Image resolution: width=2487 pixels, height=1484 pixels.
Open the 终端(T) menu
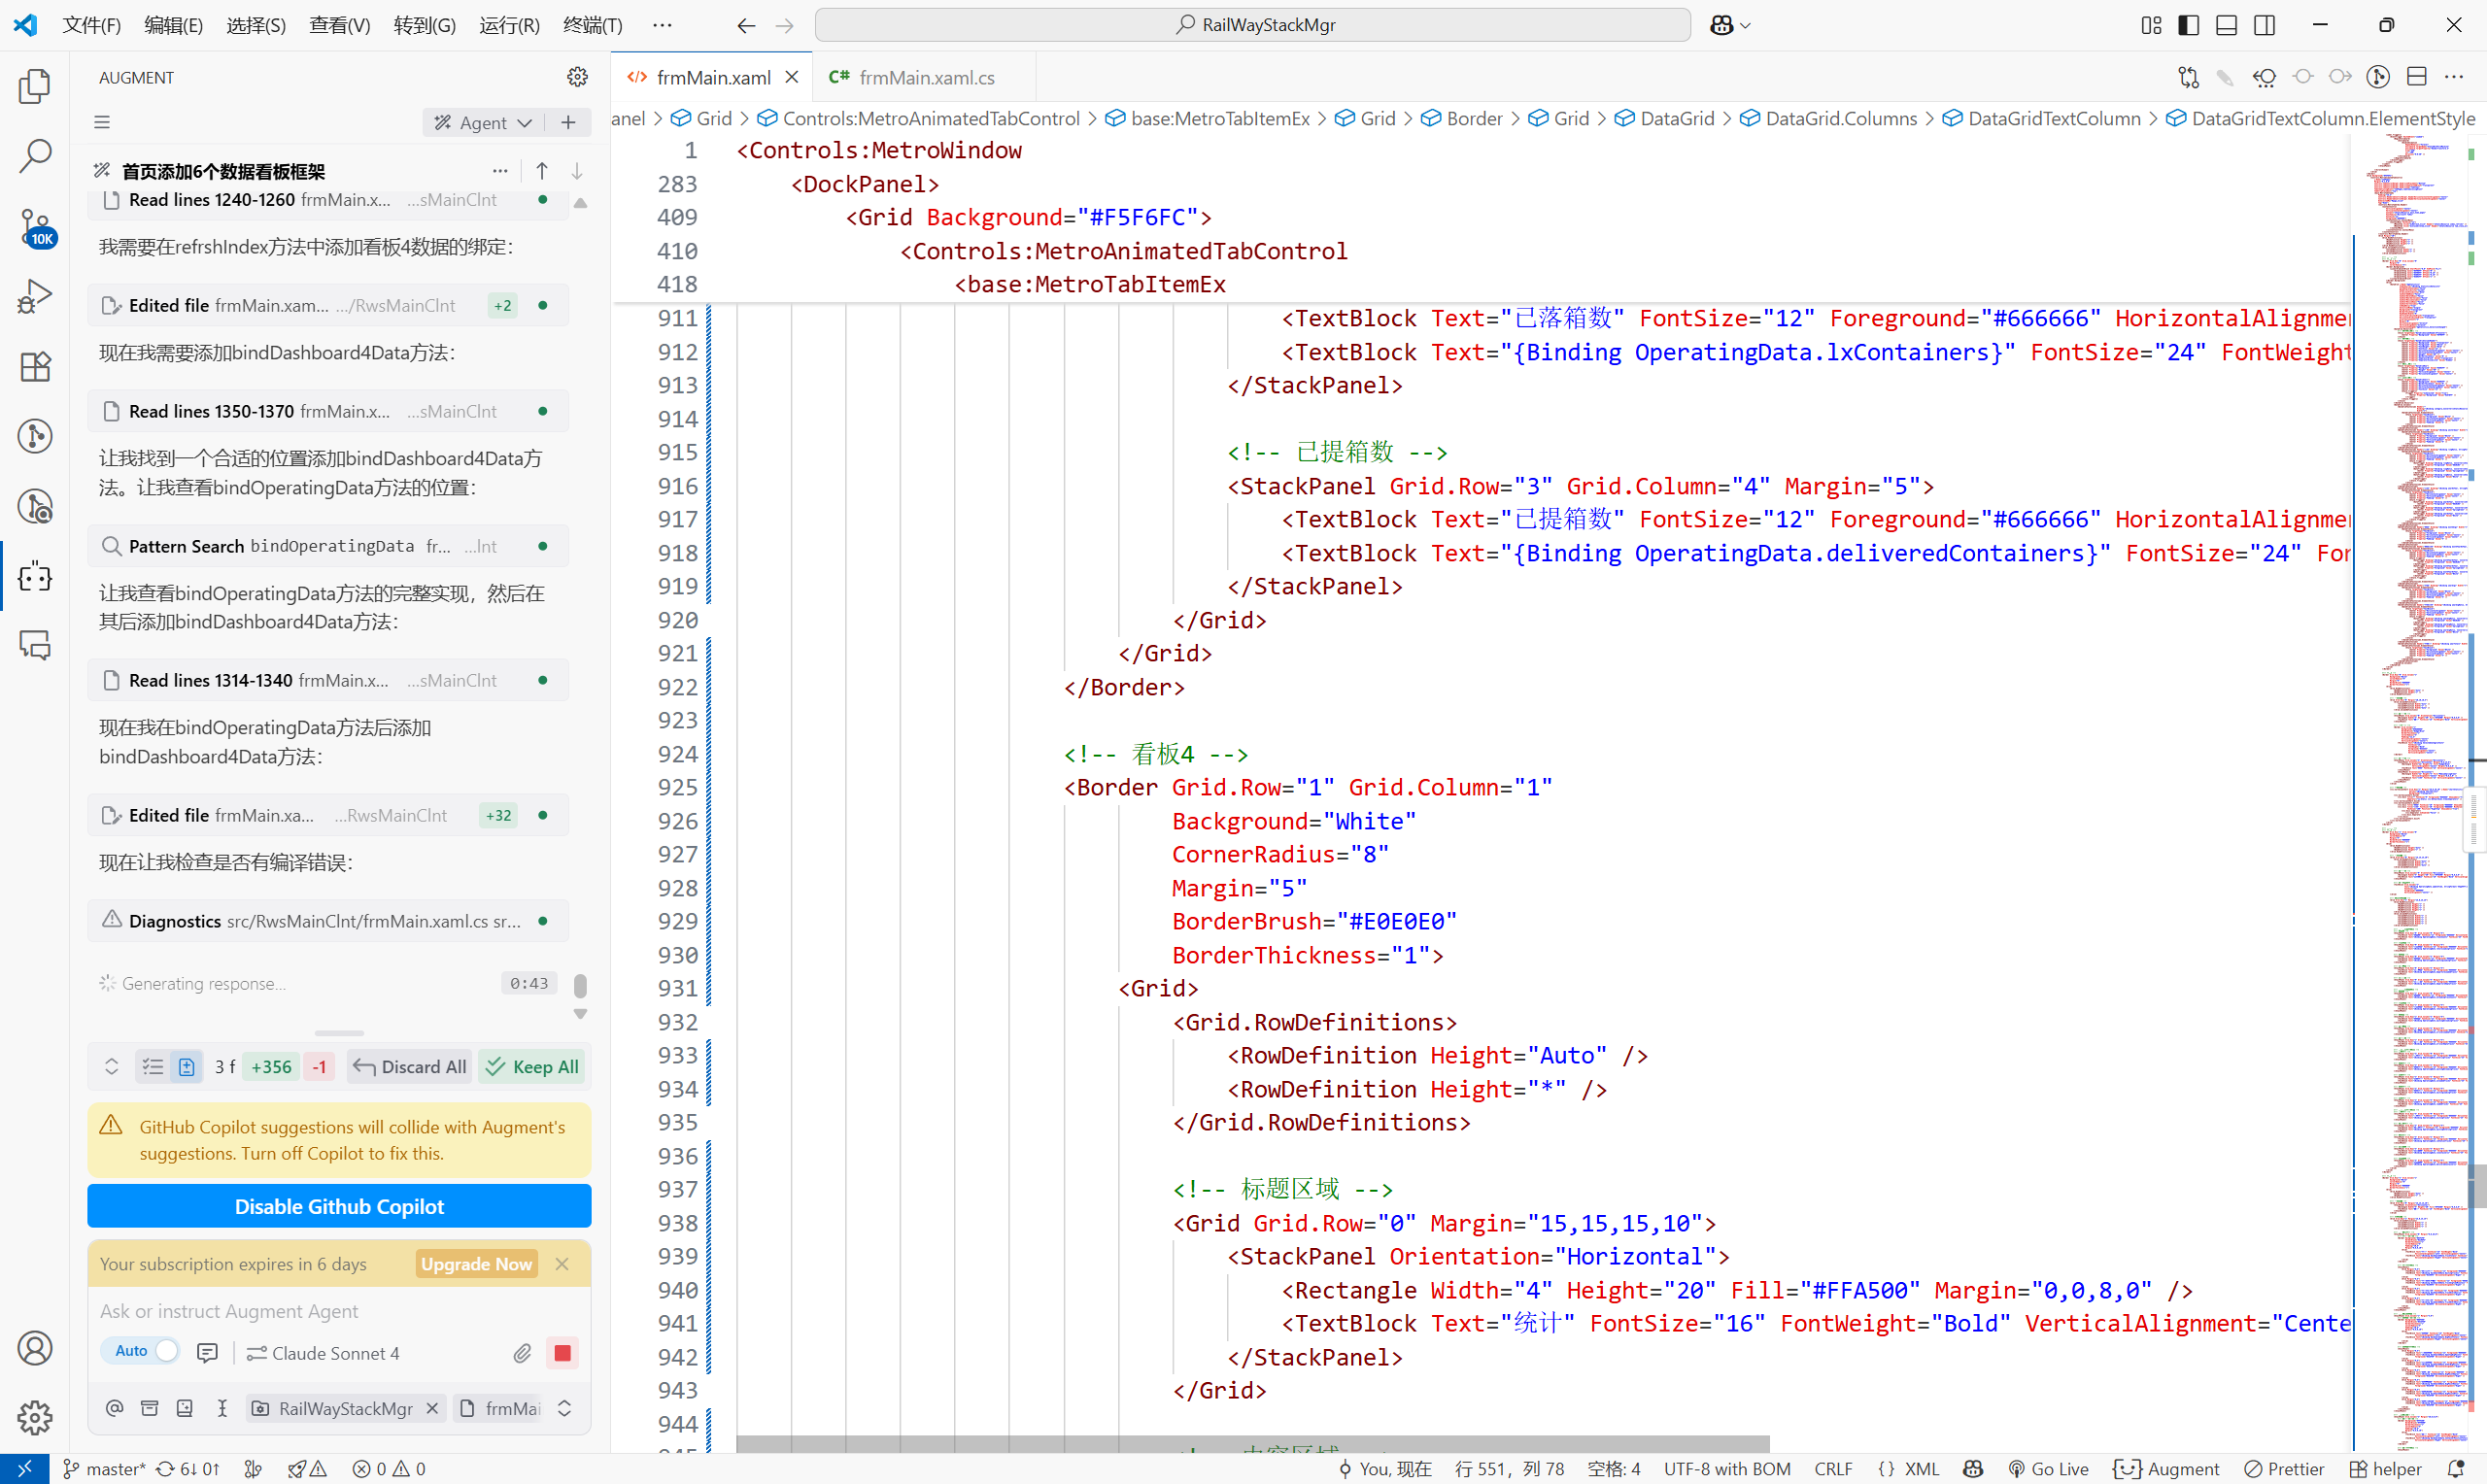591,25
